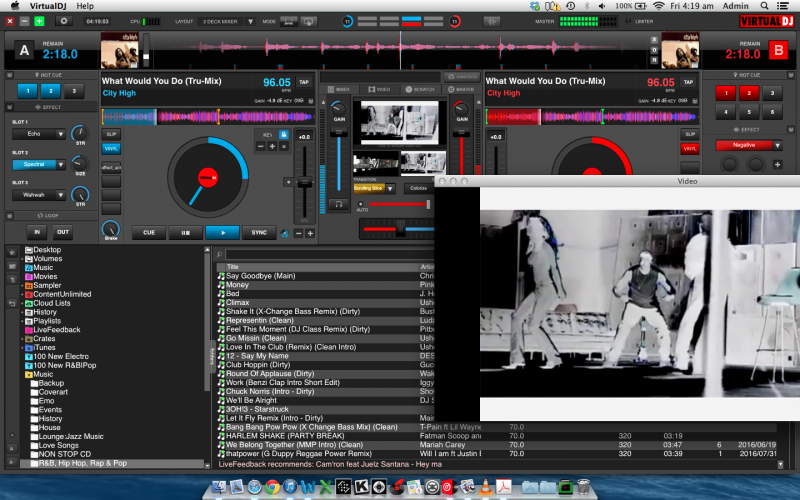The width and height of the screenshot is (800, 500).
Task: Click the crossfader slider
Action: pyautogui.click(x=401, y=229)
